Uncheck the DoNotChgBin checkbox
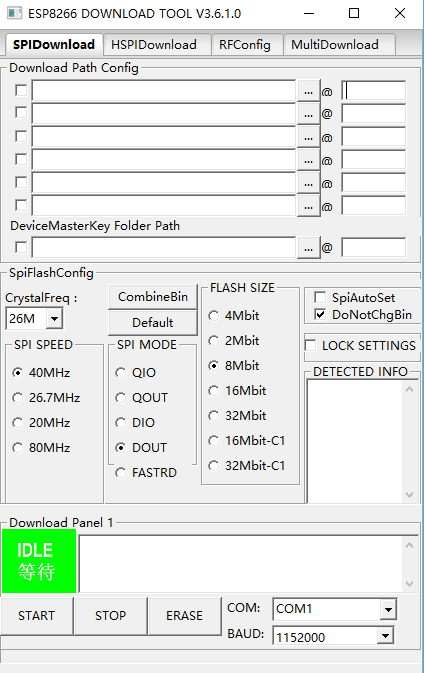Screen dimensions: 424x673 (x=320, y=314)
